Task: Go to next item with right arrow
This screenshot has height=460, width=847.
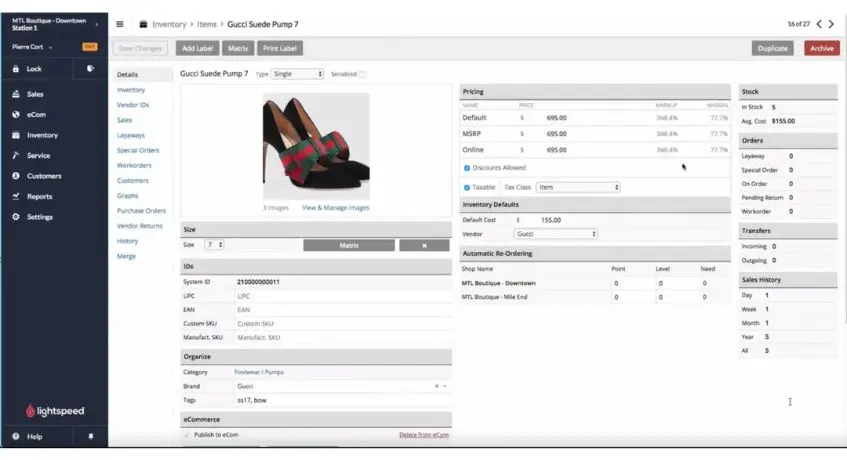Action: [x=833, y=24]
